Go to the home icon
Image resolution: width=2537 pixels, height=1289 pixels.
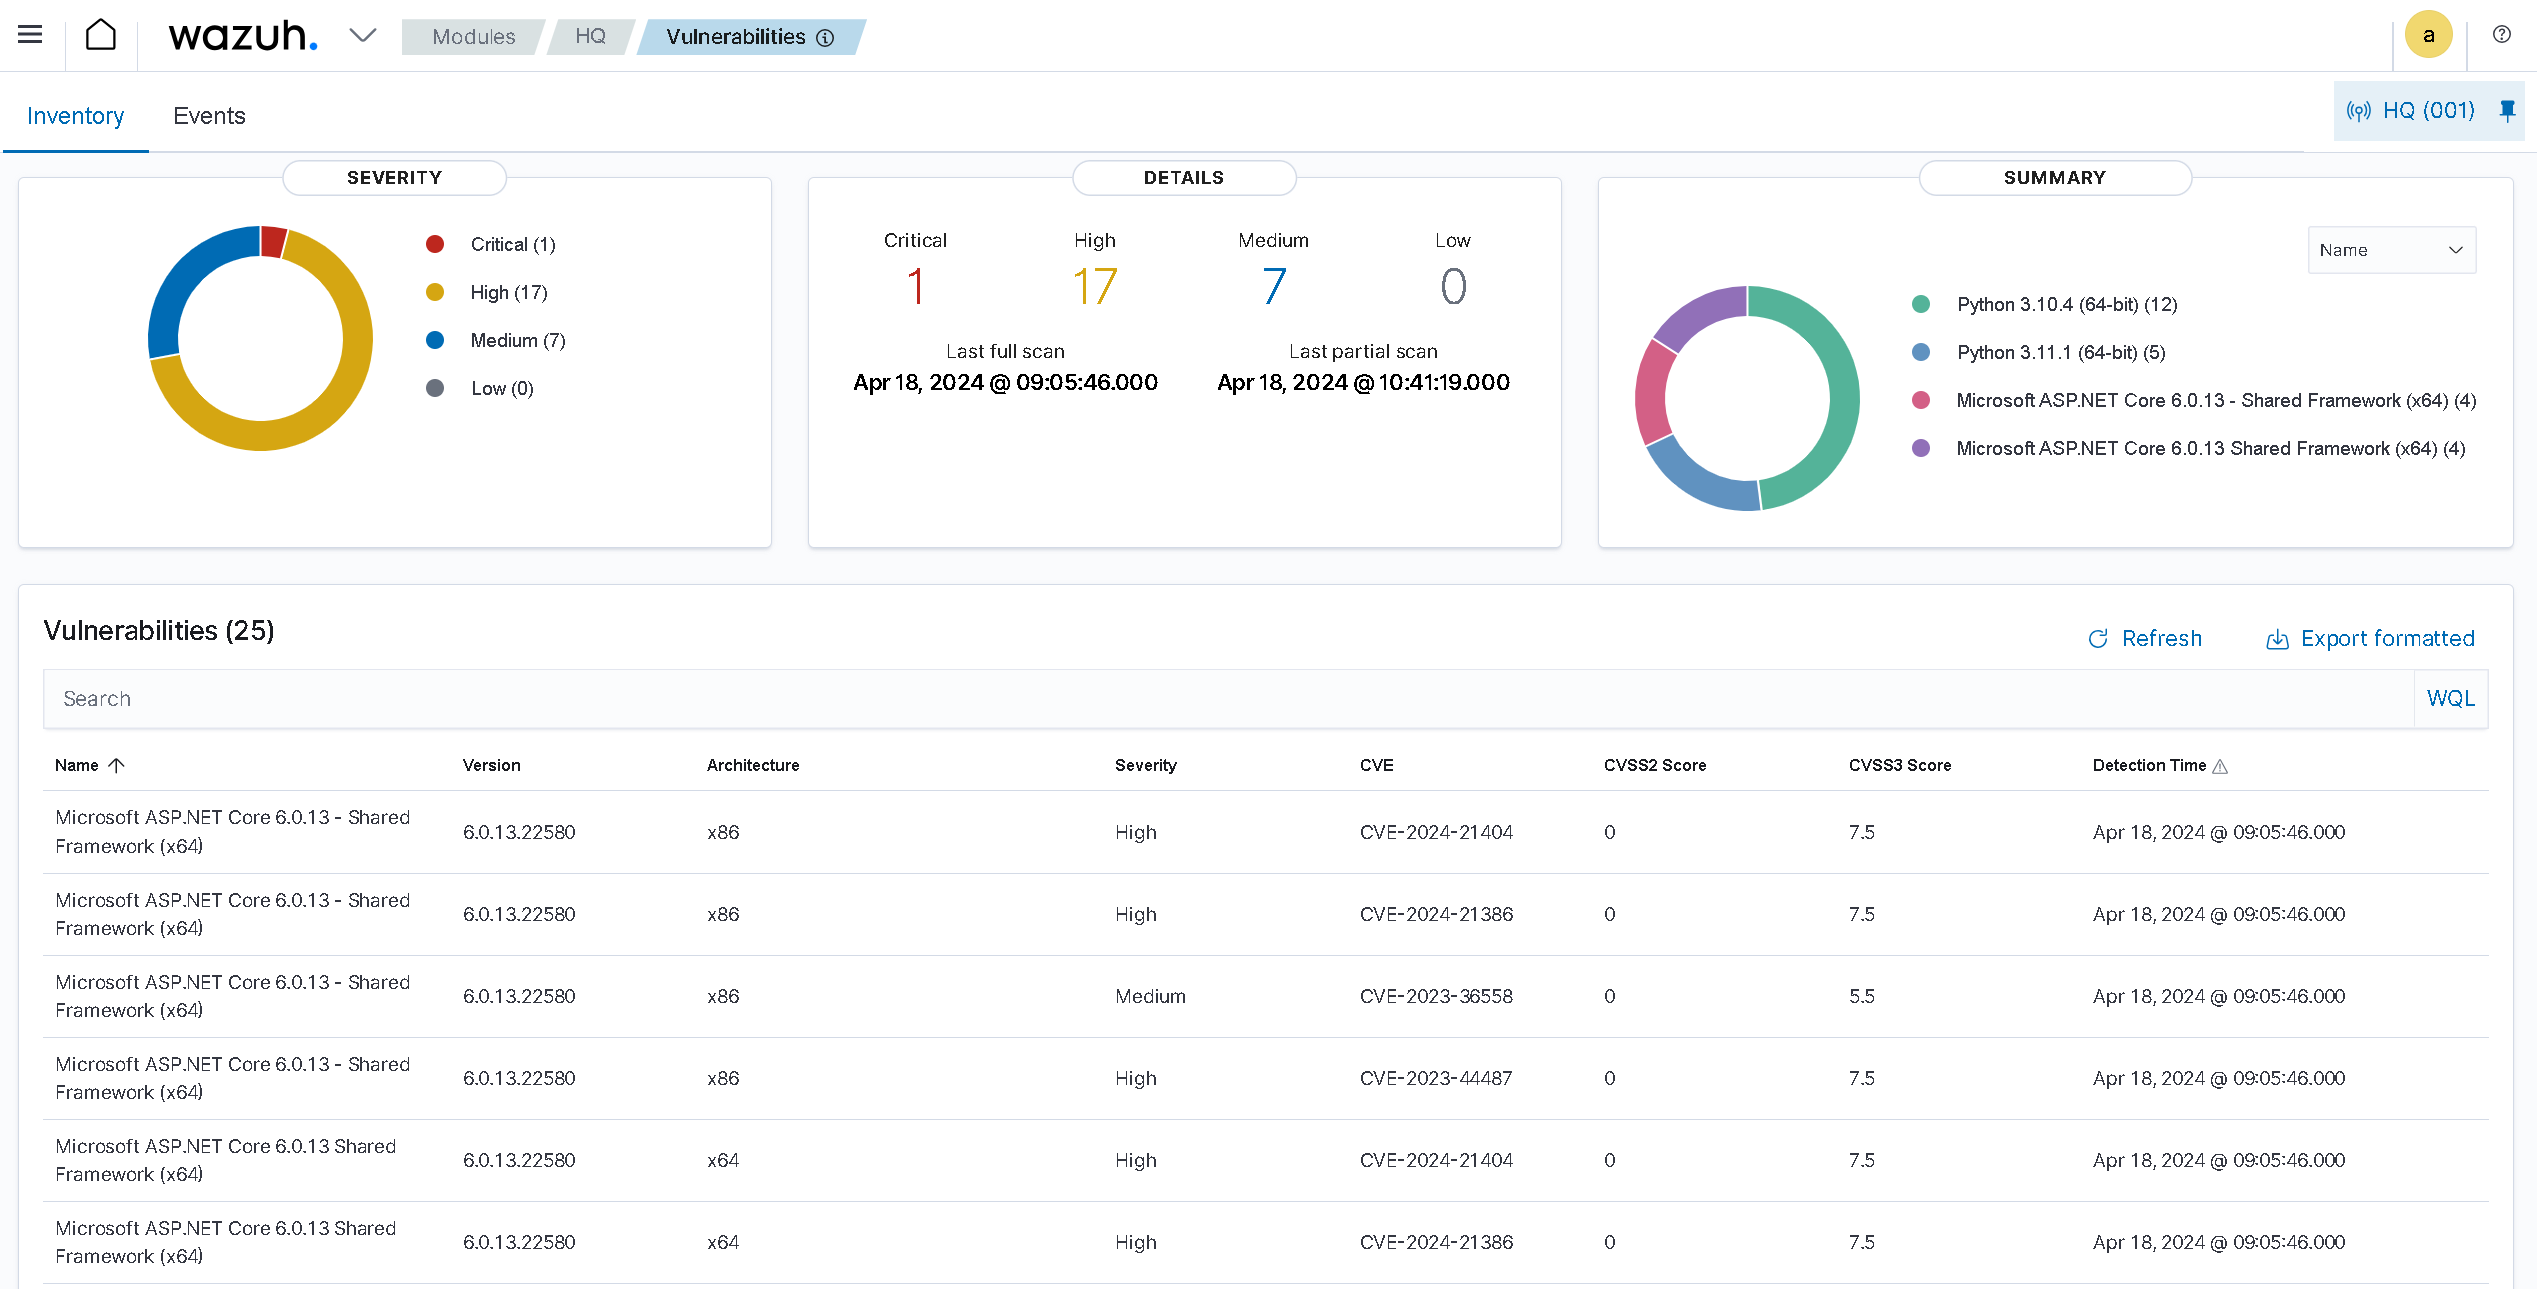pos(101,35)
